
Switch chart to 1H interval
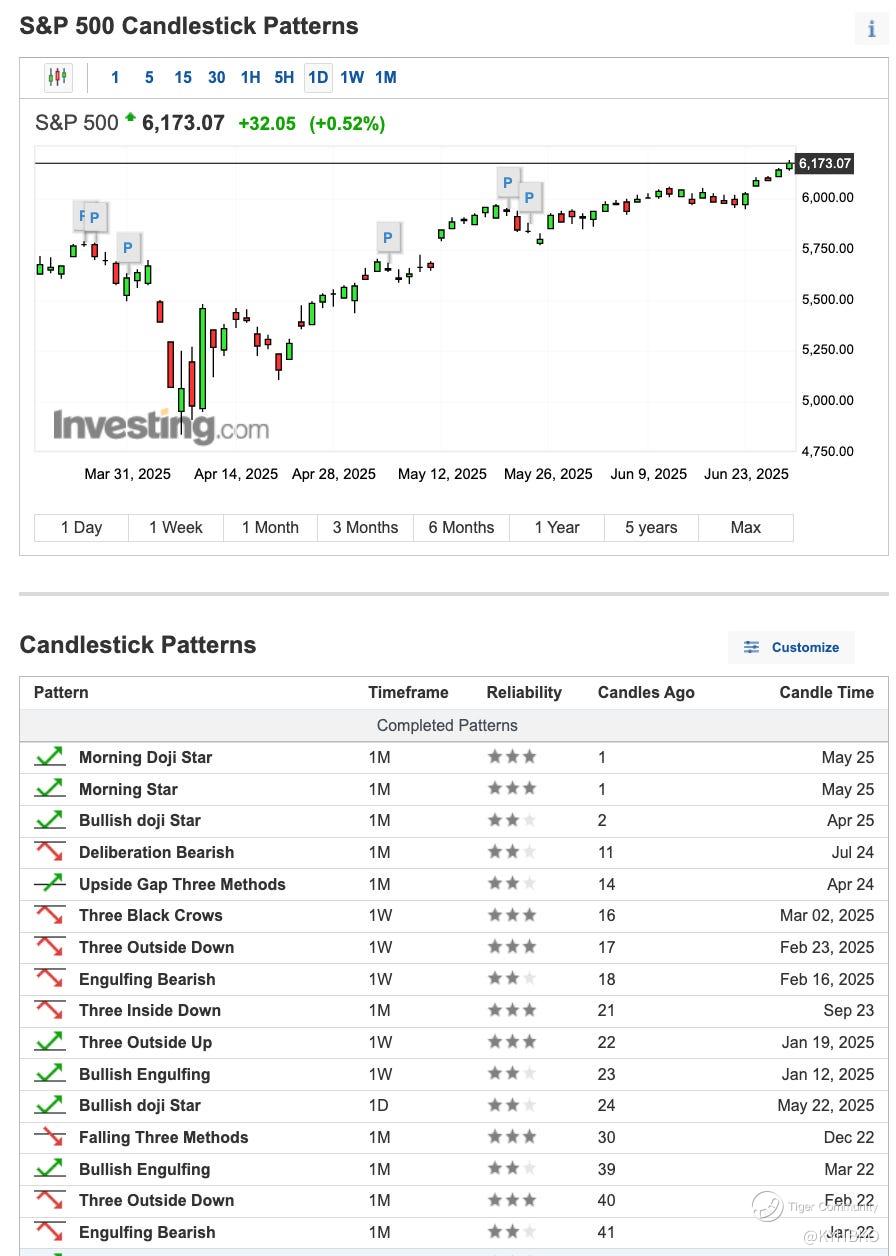click(x=251, y=77)
